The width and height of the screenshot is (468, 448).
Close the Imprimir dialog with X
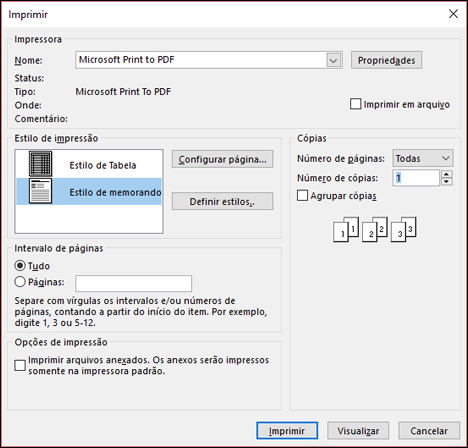(453, 14)
